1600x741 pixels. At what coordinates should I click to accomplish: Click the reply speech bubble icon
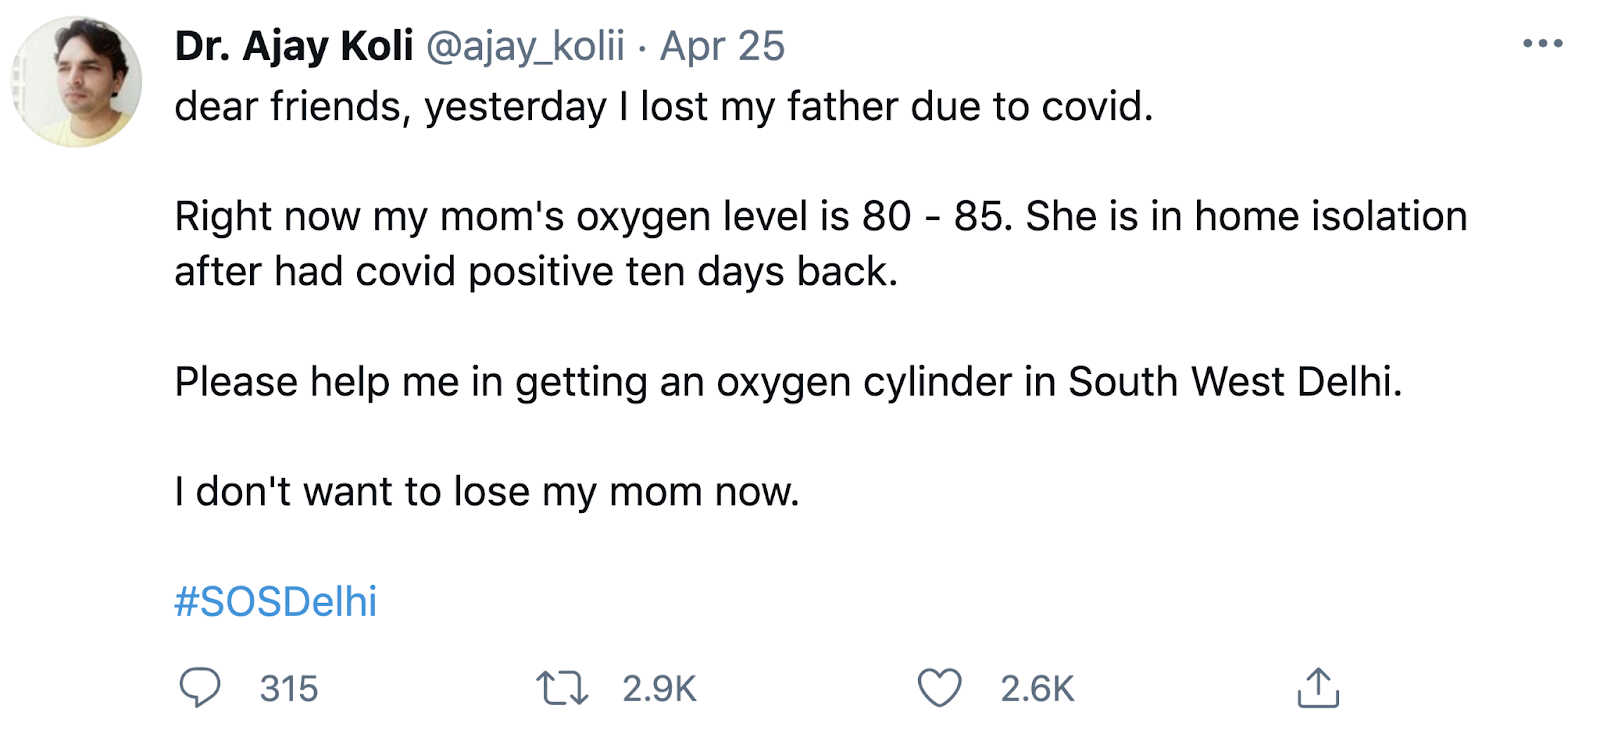tap(200, 688)
